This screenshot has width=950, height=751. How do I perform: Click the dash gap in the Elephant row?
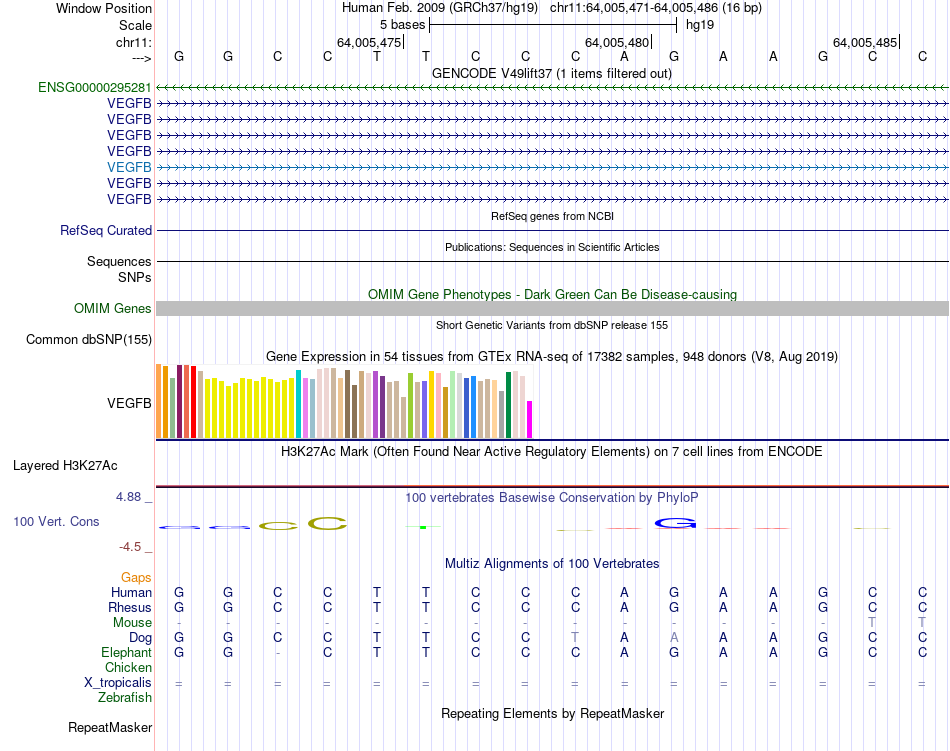point(277,653)
